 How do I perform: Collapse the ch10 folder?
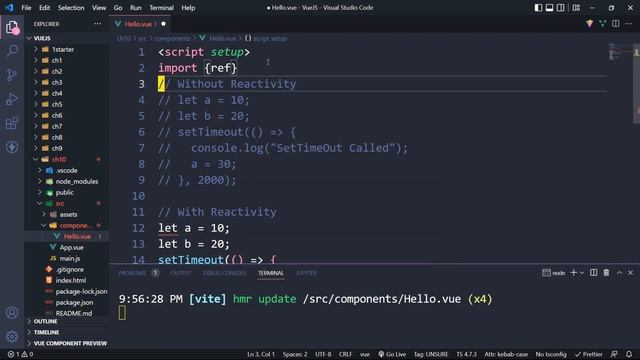click(x=59, y=160)
